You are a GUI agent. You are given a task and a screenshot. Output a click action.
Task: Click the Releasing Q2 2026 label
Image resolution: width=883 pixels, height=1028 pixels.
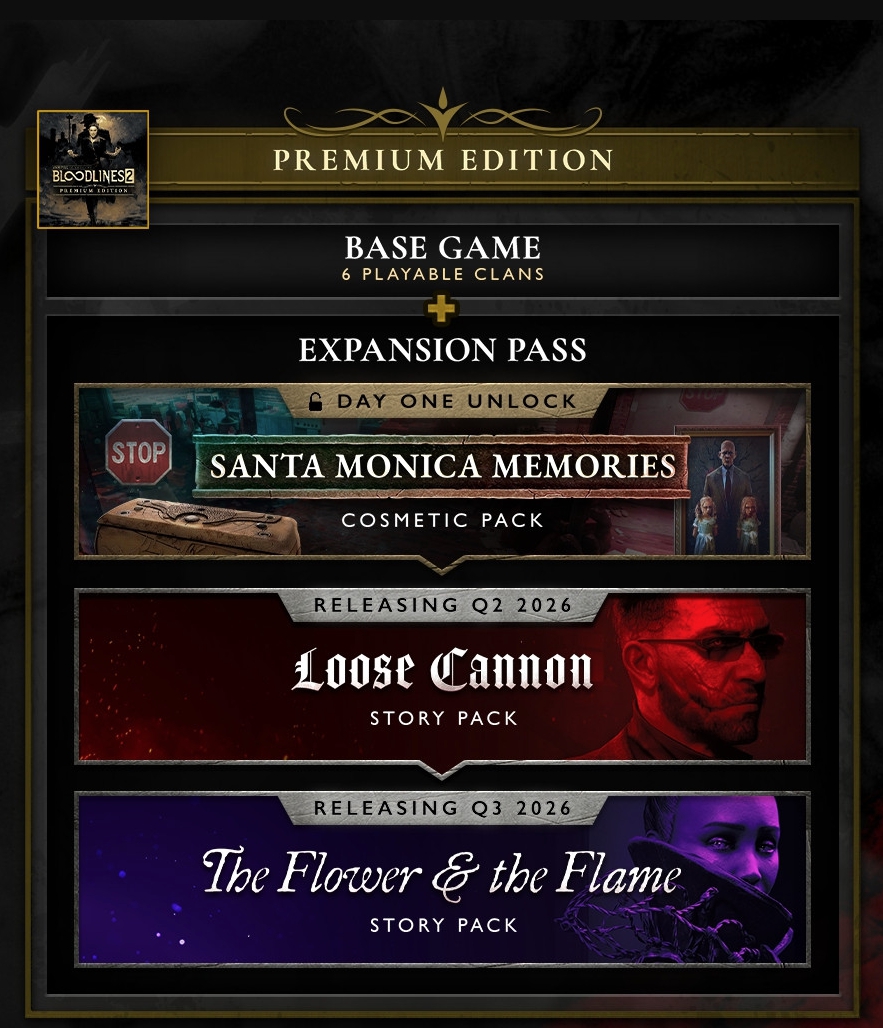point(443,605)
